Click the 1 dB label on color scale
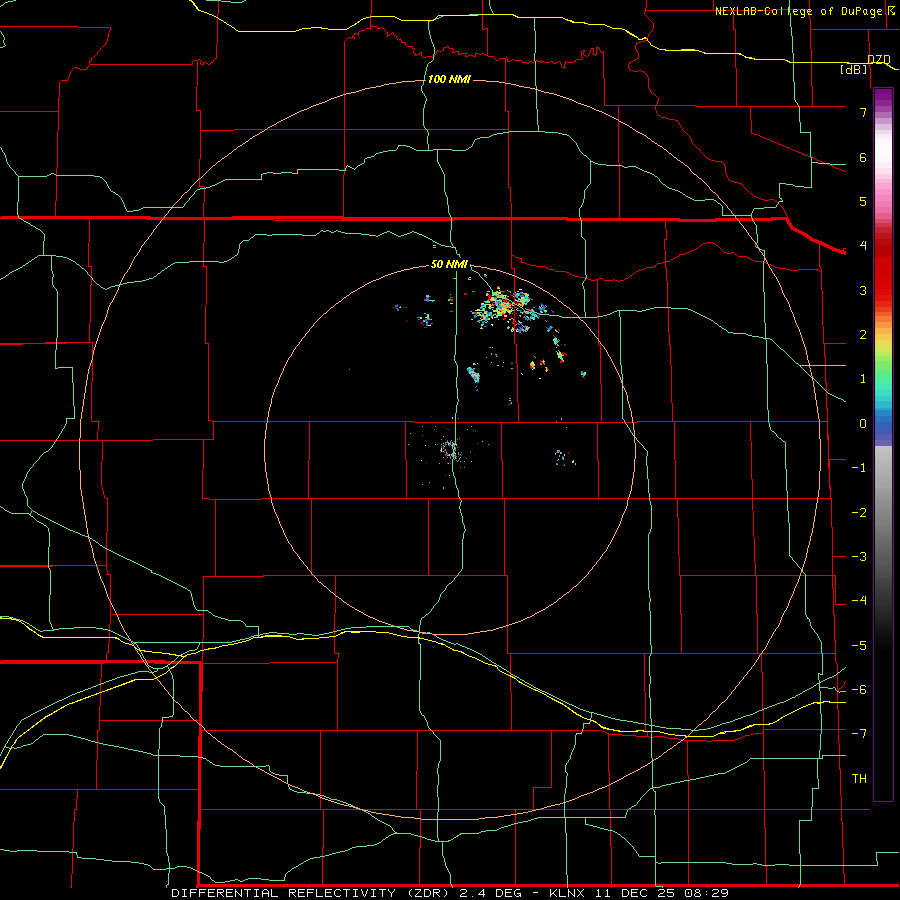 (862, 379)
